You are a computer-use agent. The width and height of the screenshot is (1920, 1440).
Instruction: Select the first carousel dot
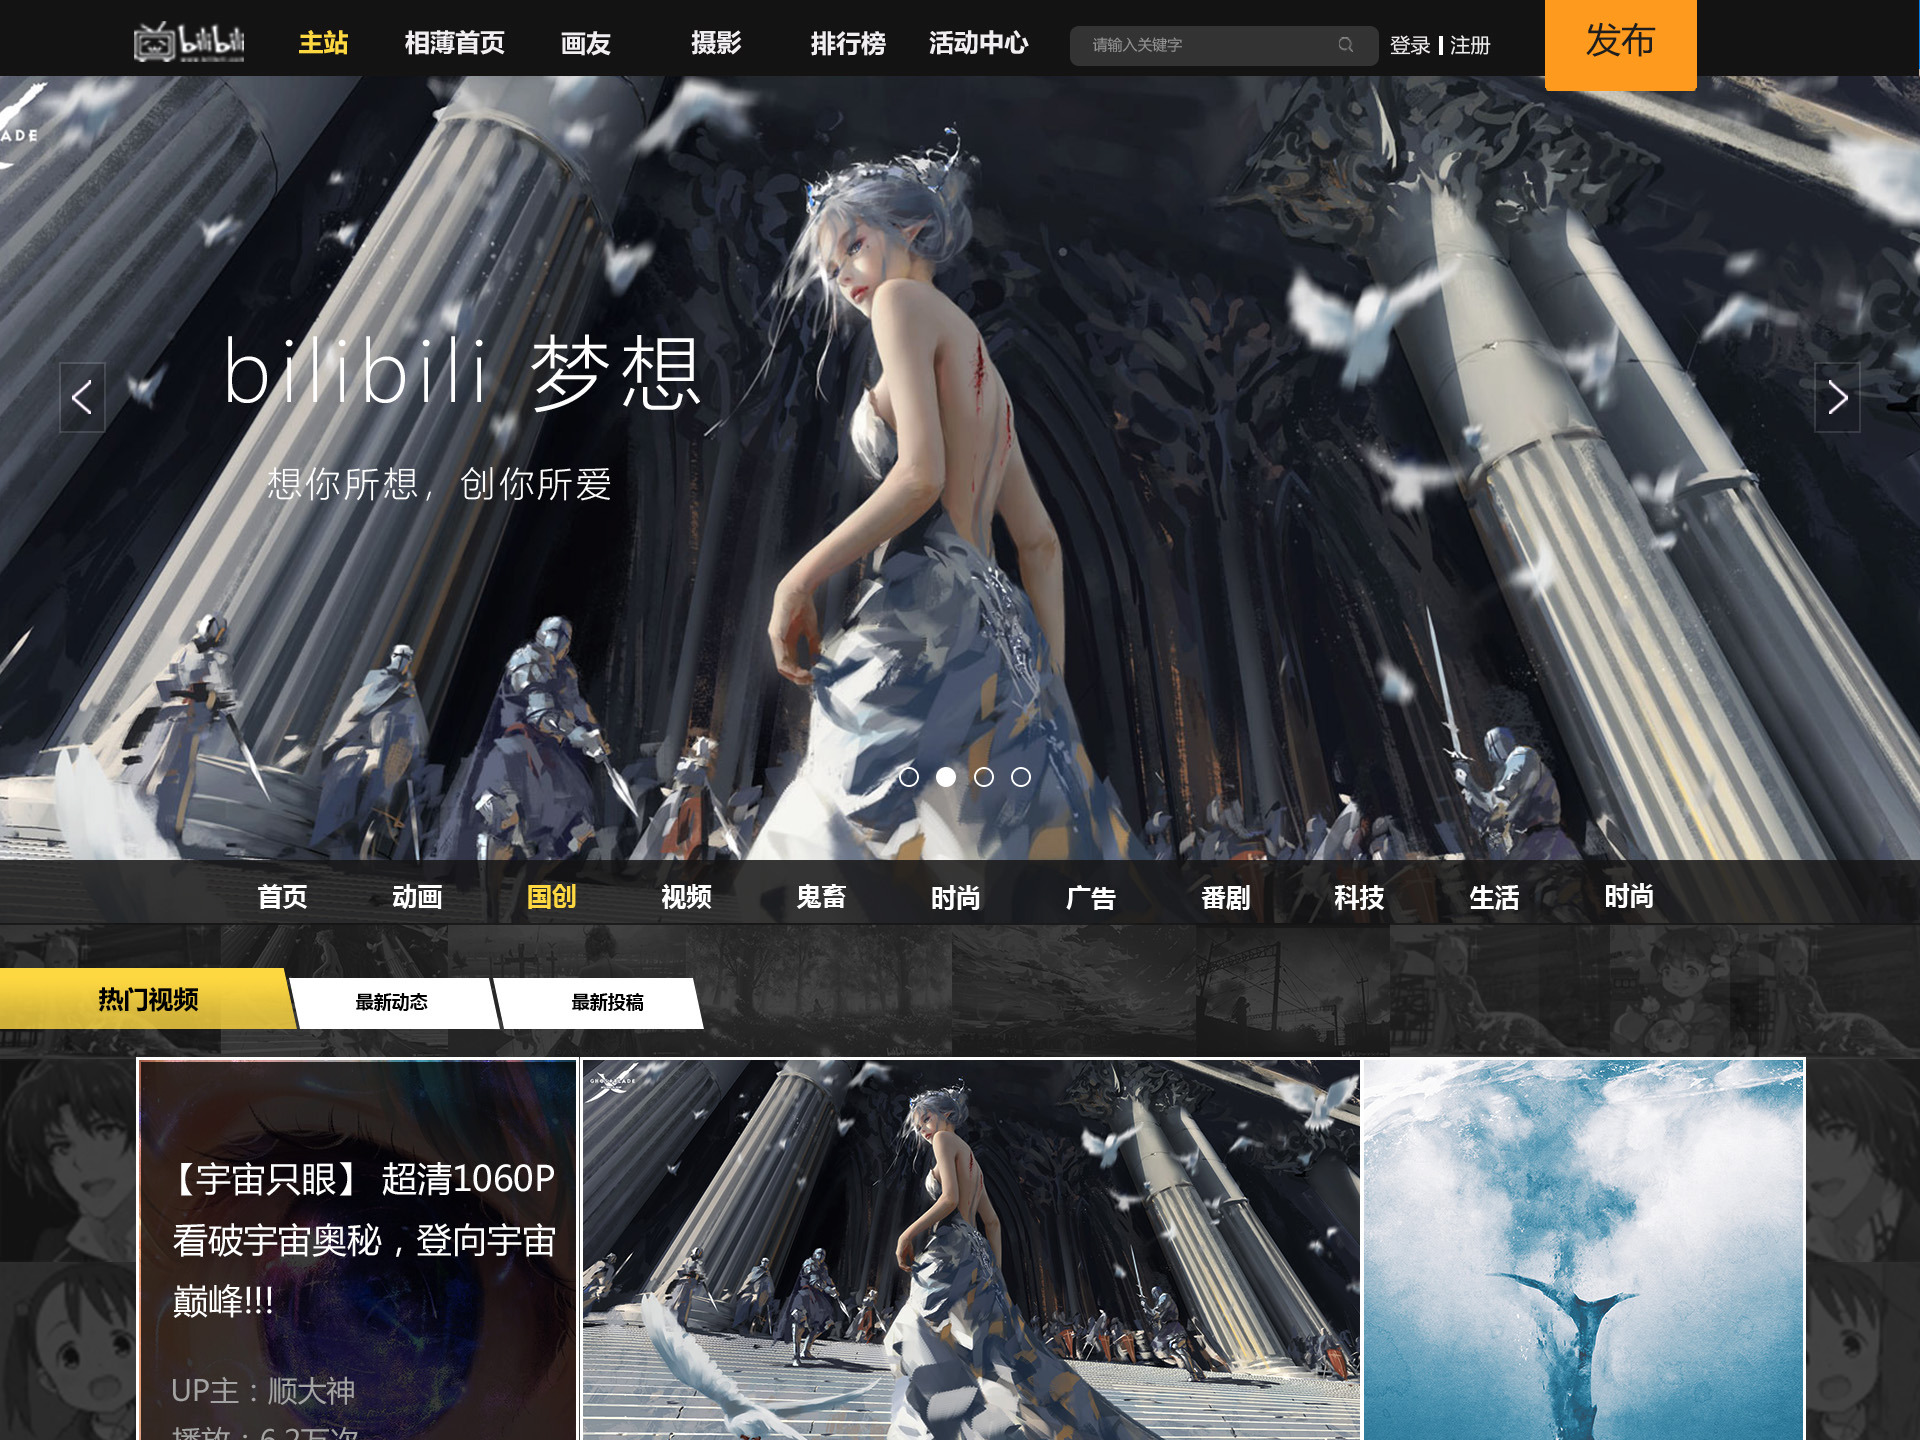tap(908, 777)
